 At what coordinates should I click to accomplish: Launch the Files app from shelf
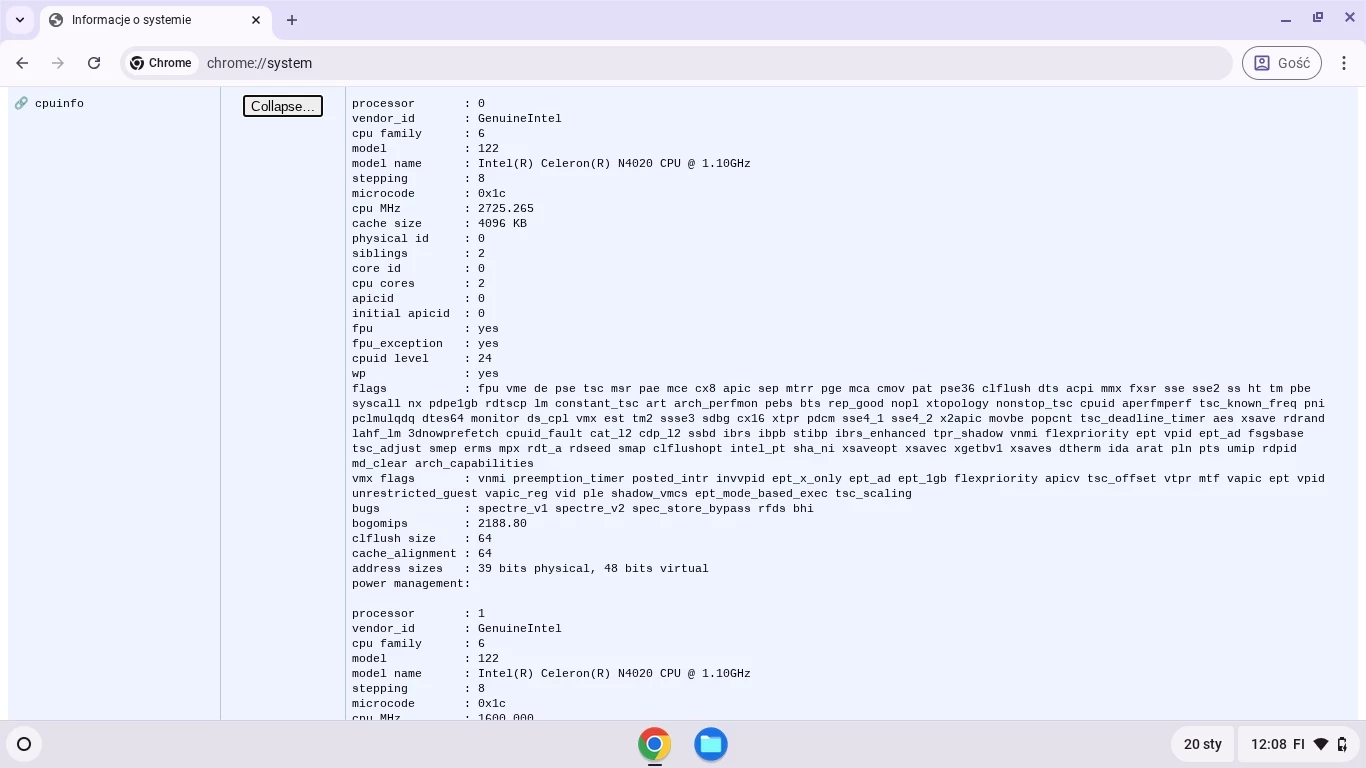[711, 744]
